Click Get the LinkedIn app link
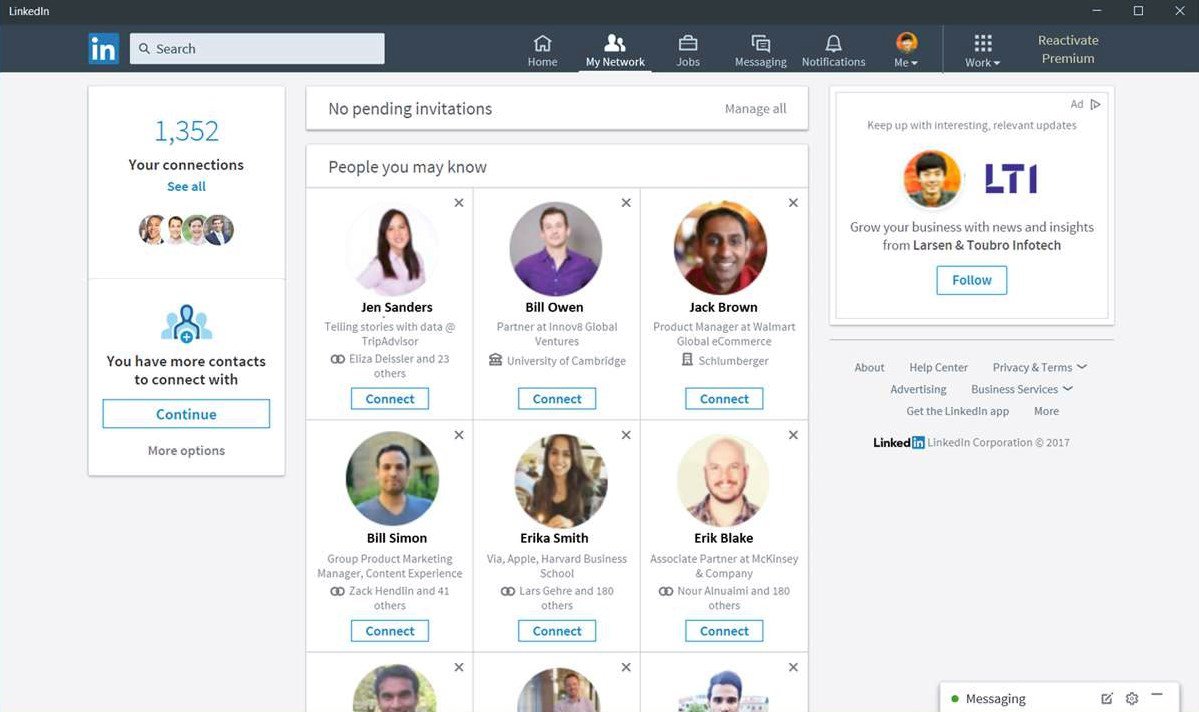 957,411
